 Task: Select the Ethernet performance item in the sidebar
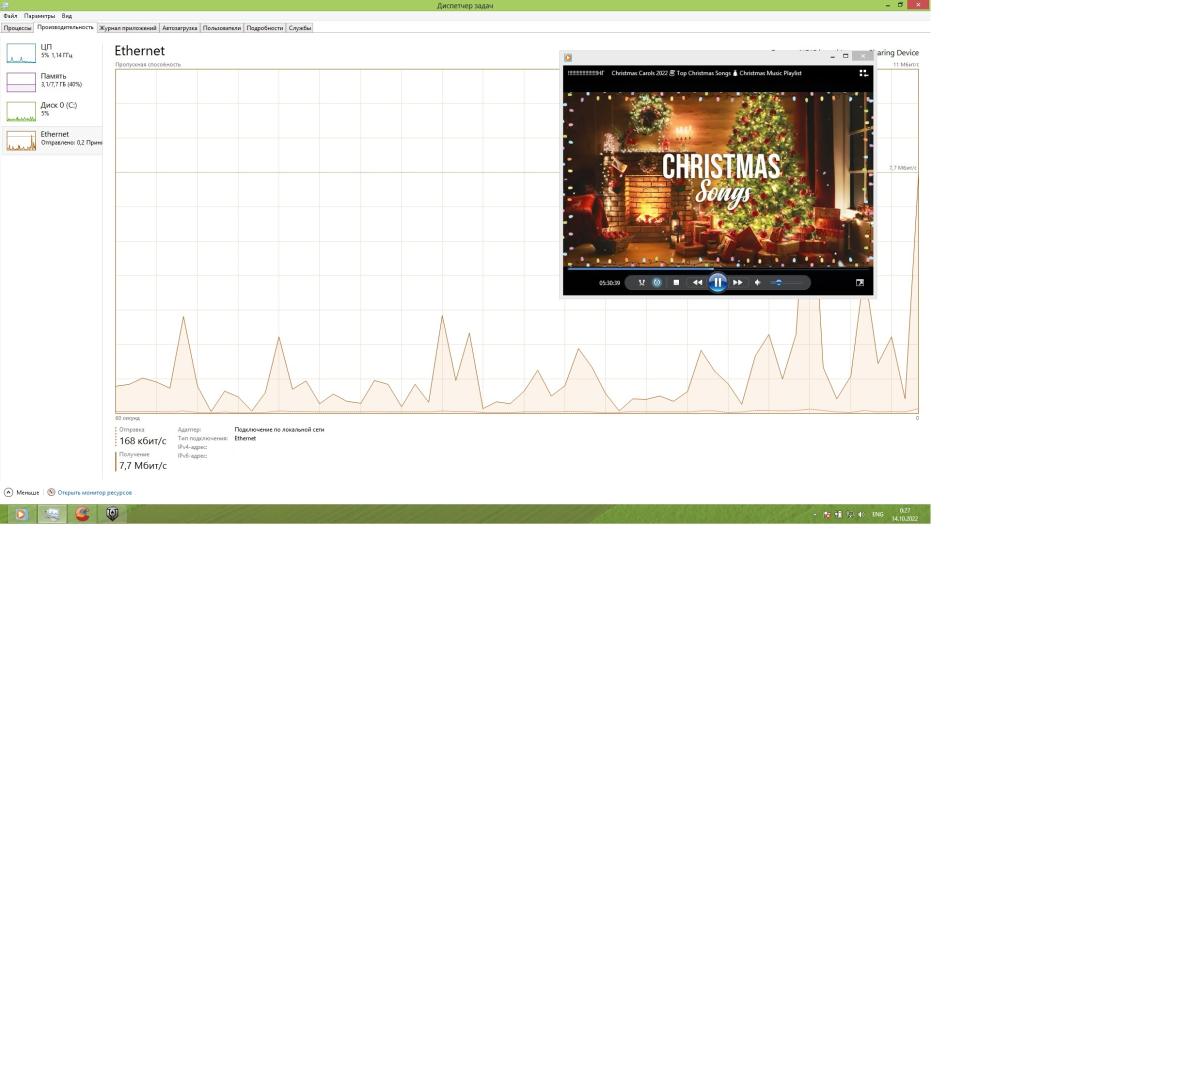pos(52,139)
